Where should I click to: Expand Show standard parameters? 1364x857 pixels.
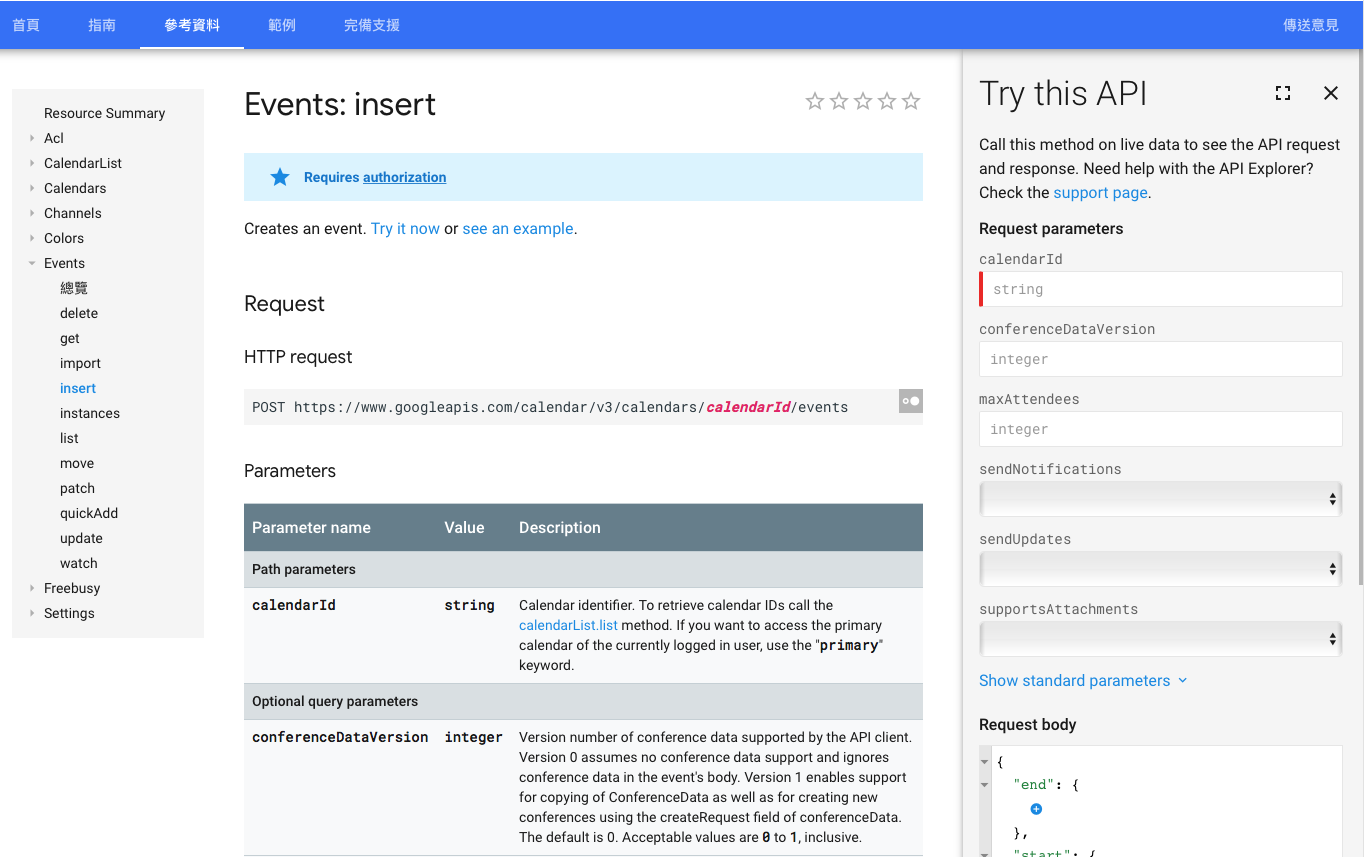coord(1083,681)
